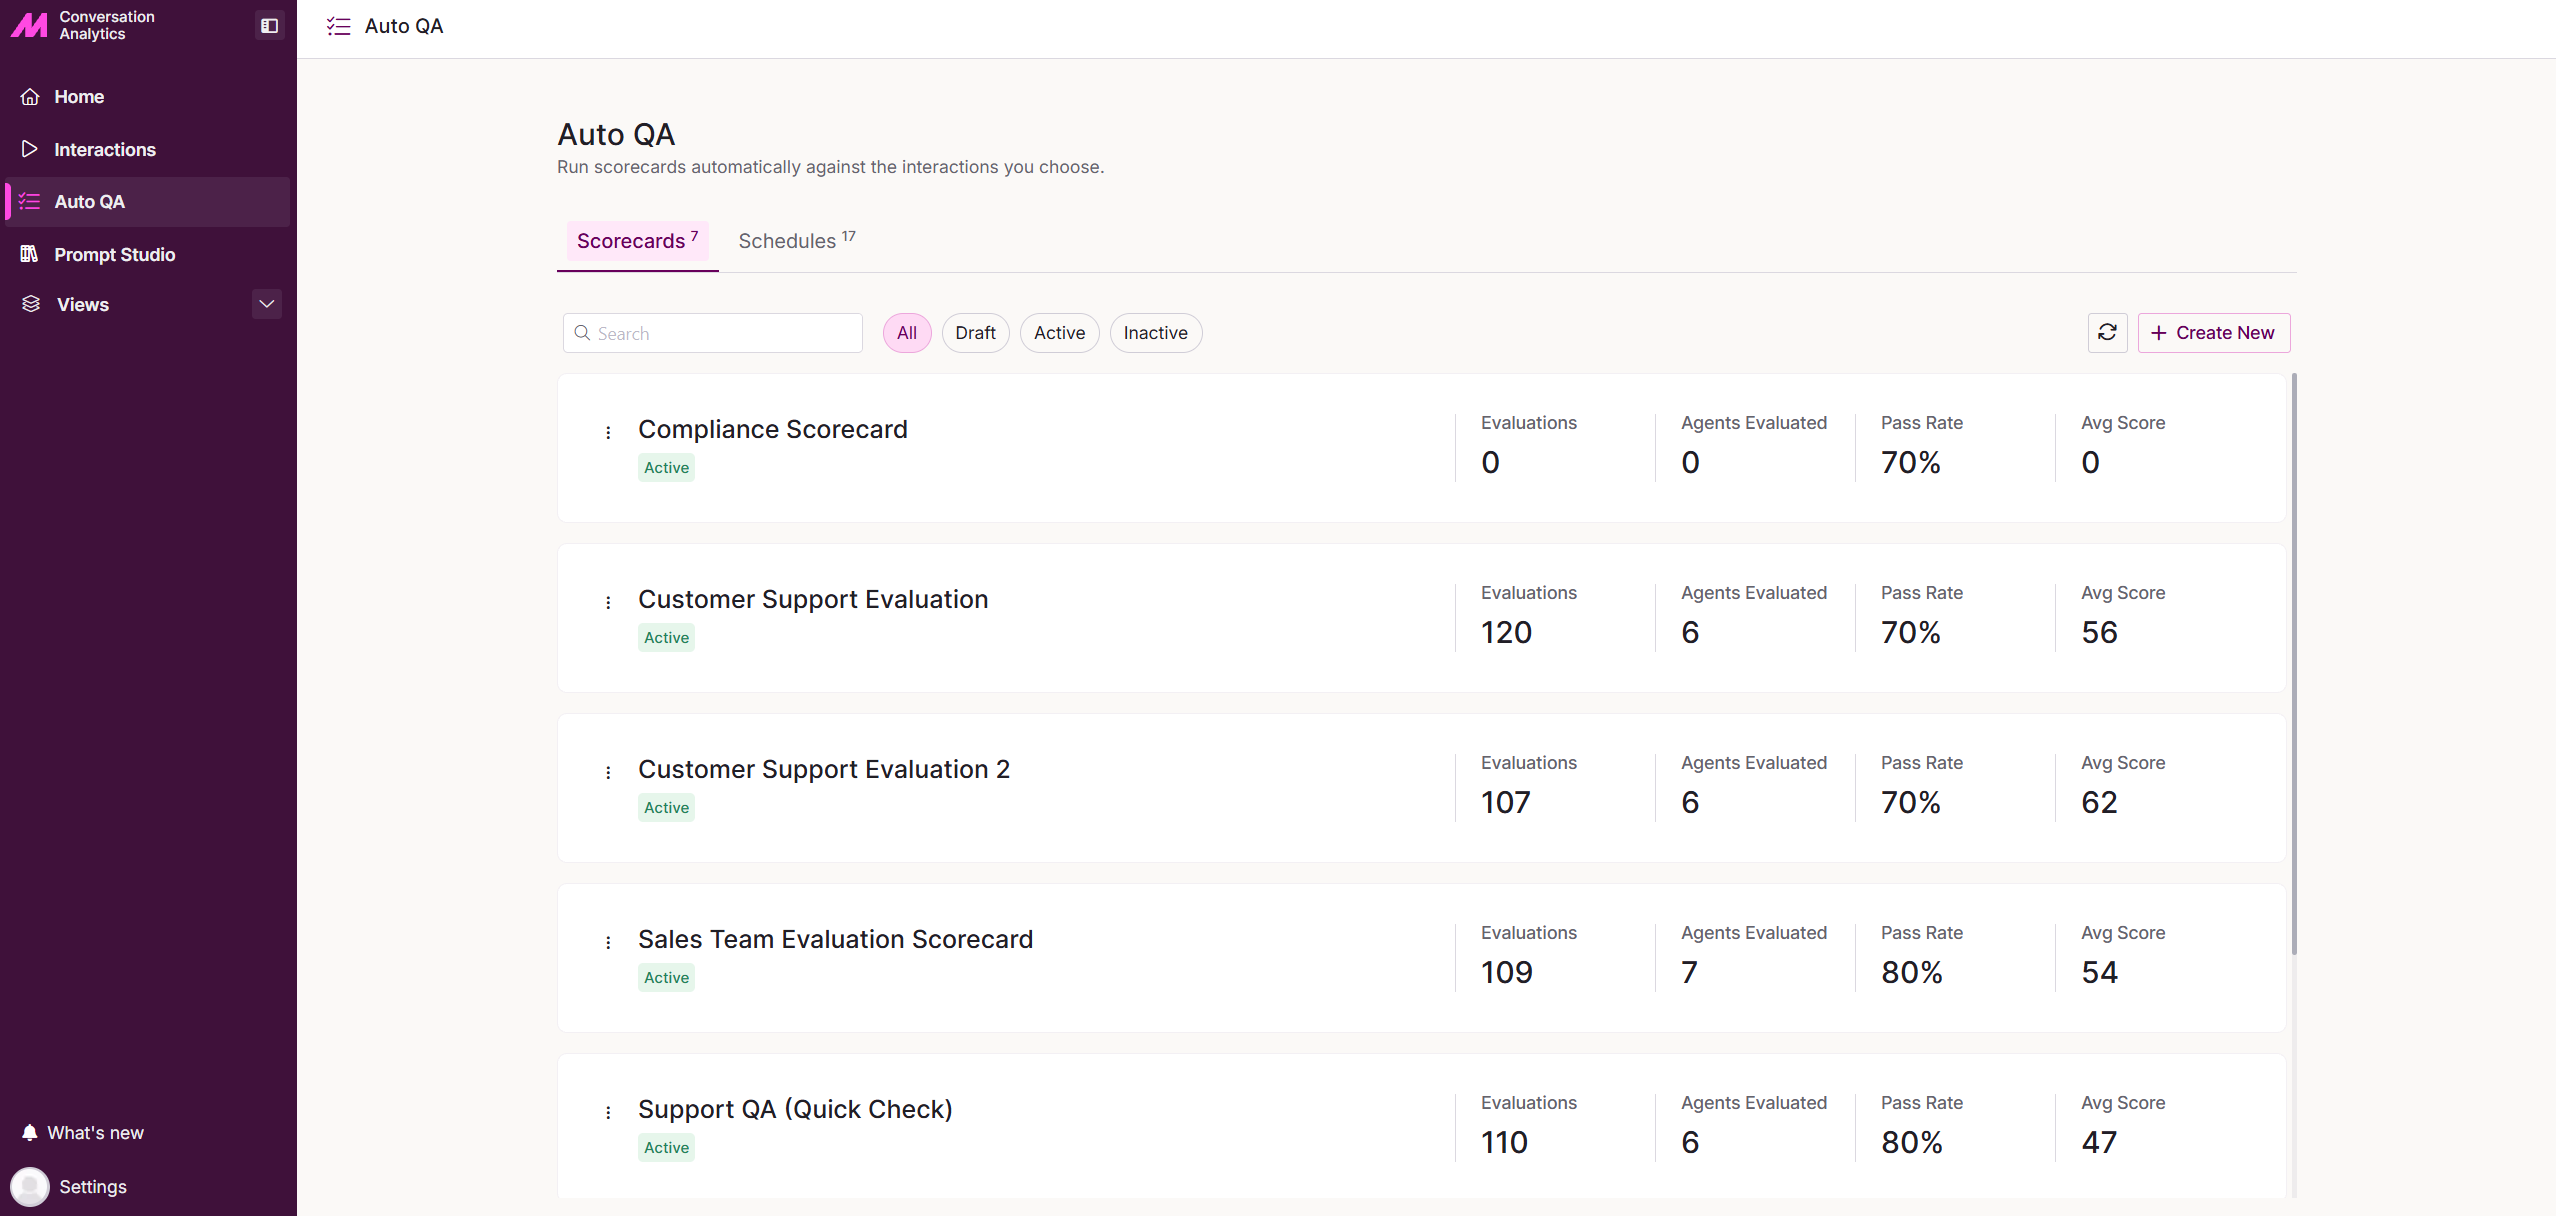Click Agents Evaluated value 7

click(x=1689, y=973)
